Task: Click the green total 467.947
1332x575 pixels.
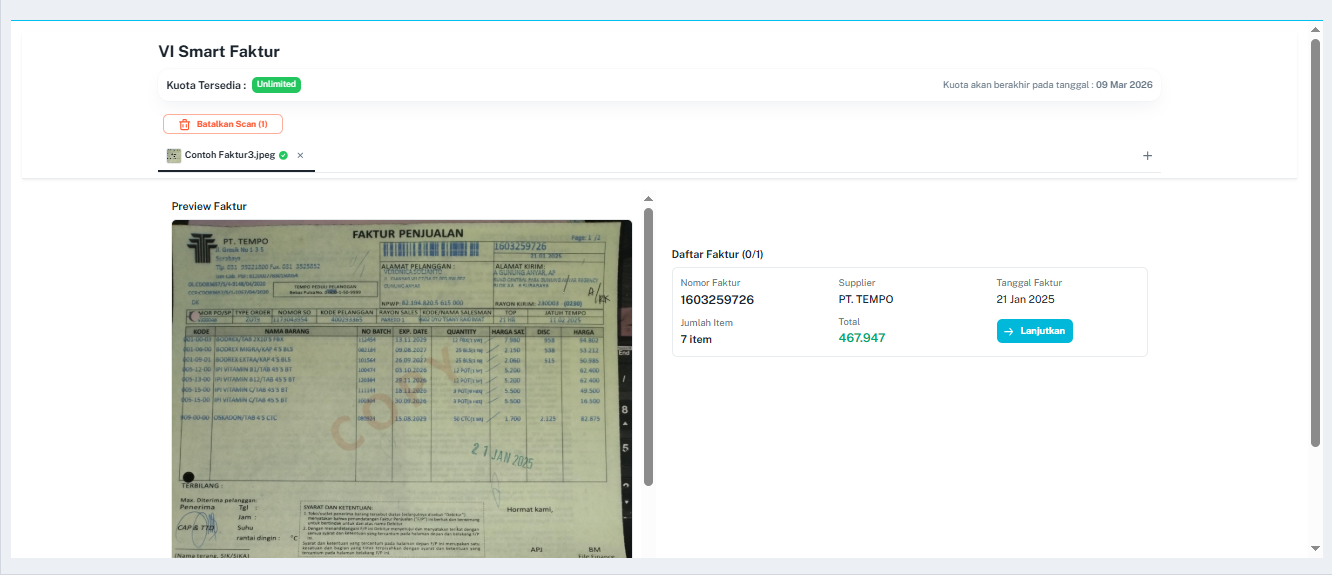Action: [x=861, y=338]
